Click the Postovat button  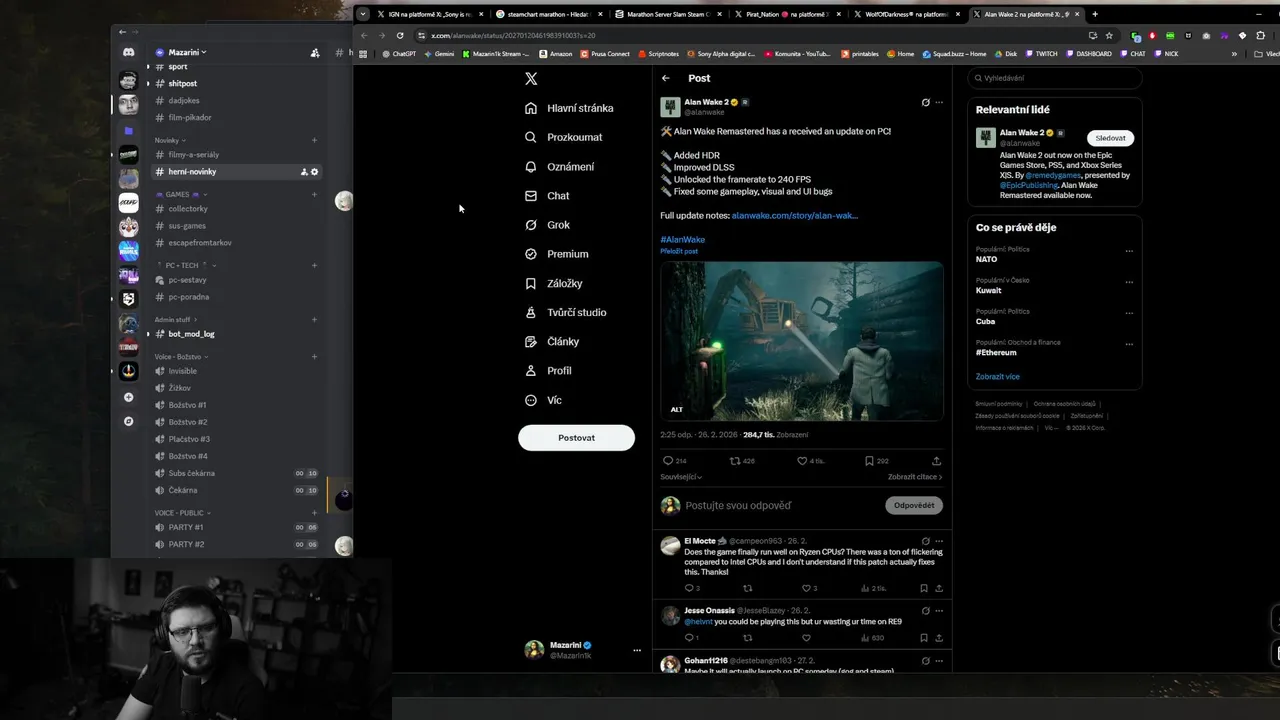[x=576, y=437]
